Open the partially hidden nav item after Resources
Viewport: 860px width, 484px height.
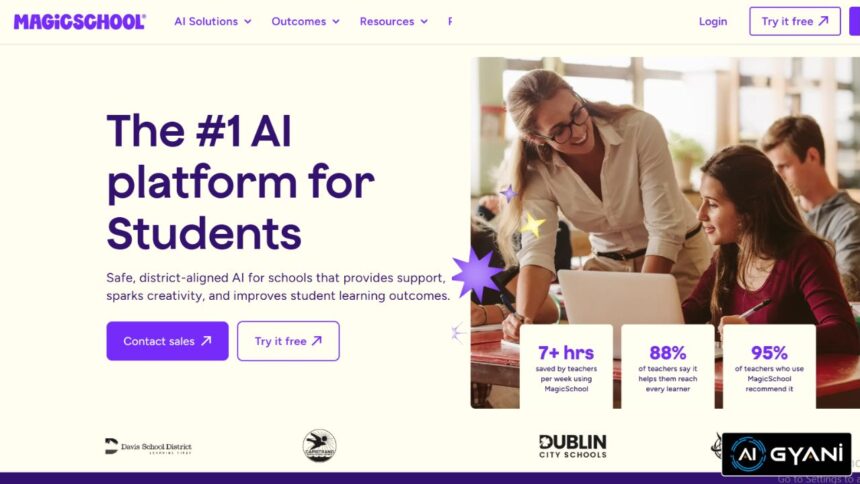point(450,21)
